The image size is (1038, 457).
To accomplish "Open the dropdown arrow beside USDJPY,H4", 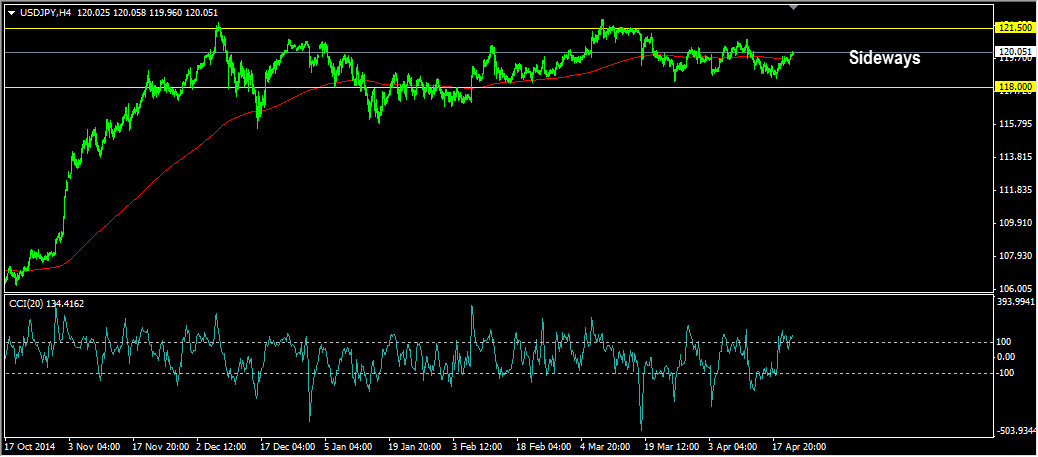I will pos(11,12).
